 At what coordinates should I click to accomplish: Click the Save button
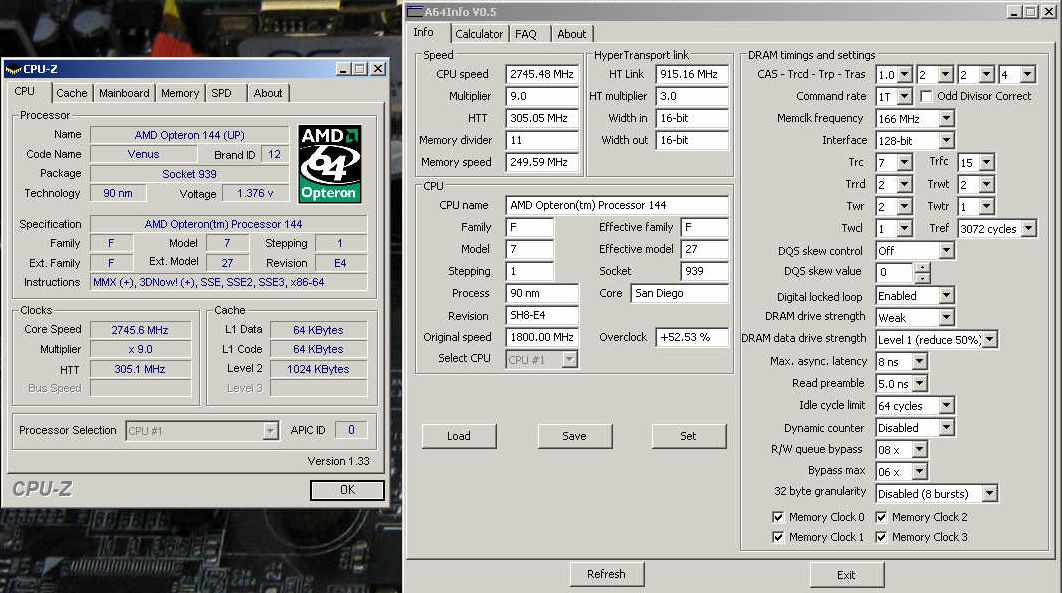point(574,436)
